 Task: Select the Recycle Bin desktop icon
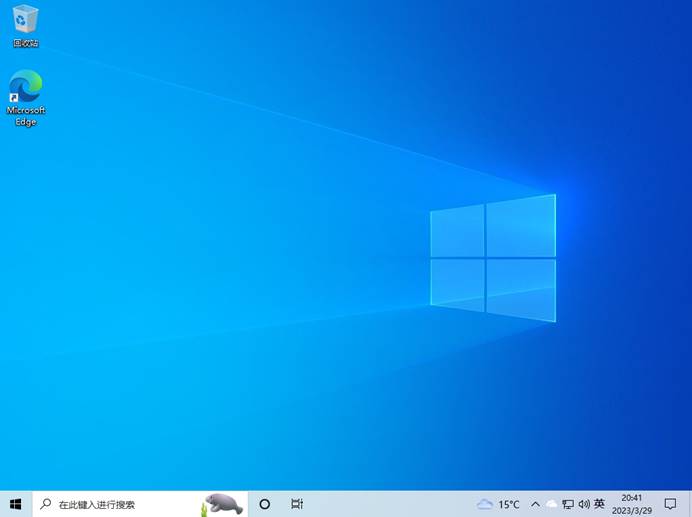[26, 20]
